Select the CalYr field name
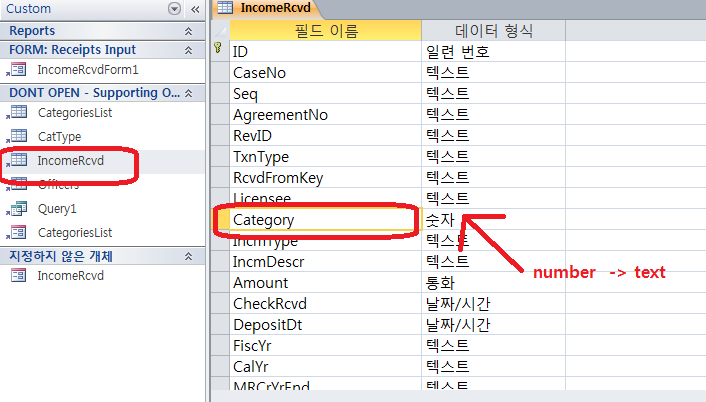 pyautogui.click(x=326, y=366)
